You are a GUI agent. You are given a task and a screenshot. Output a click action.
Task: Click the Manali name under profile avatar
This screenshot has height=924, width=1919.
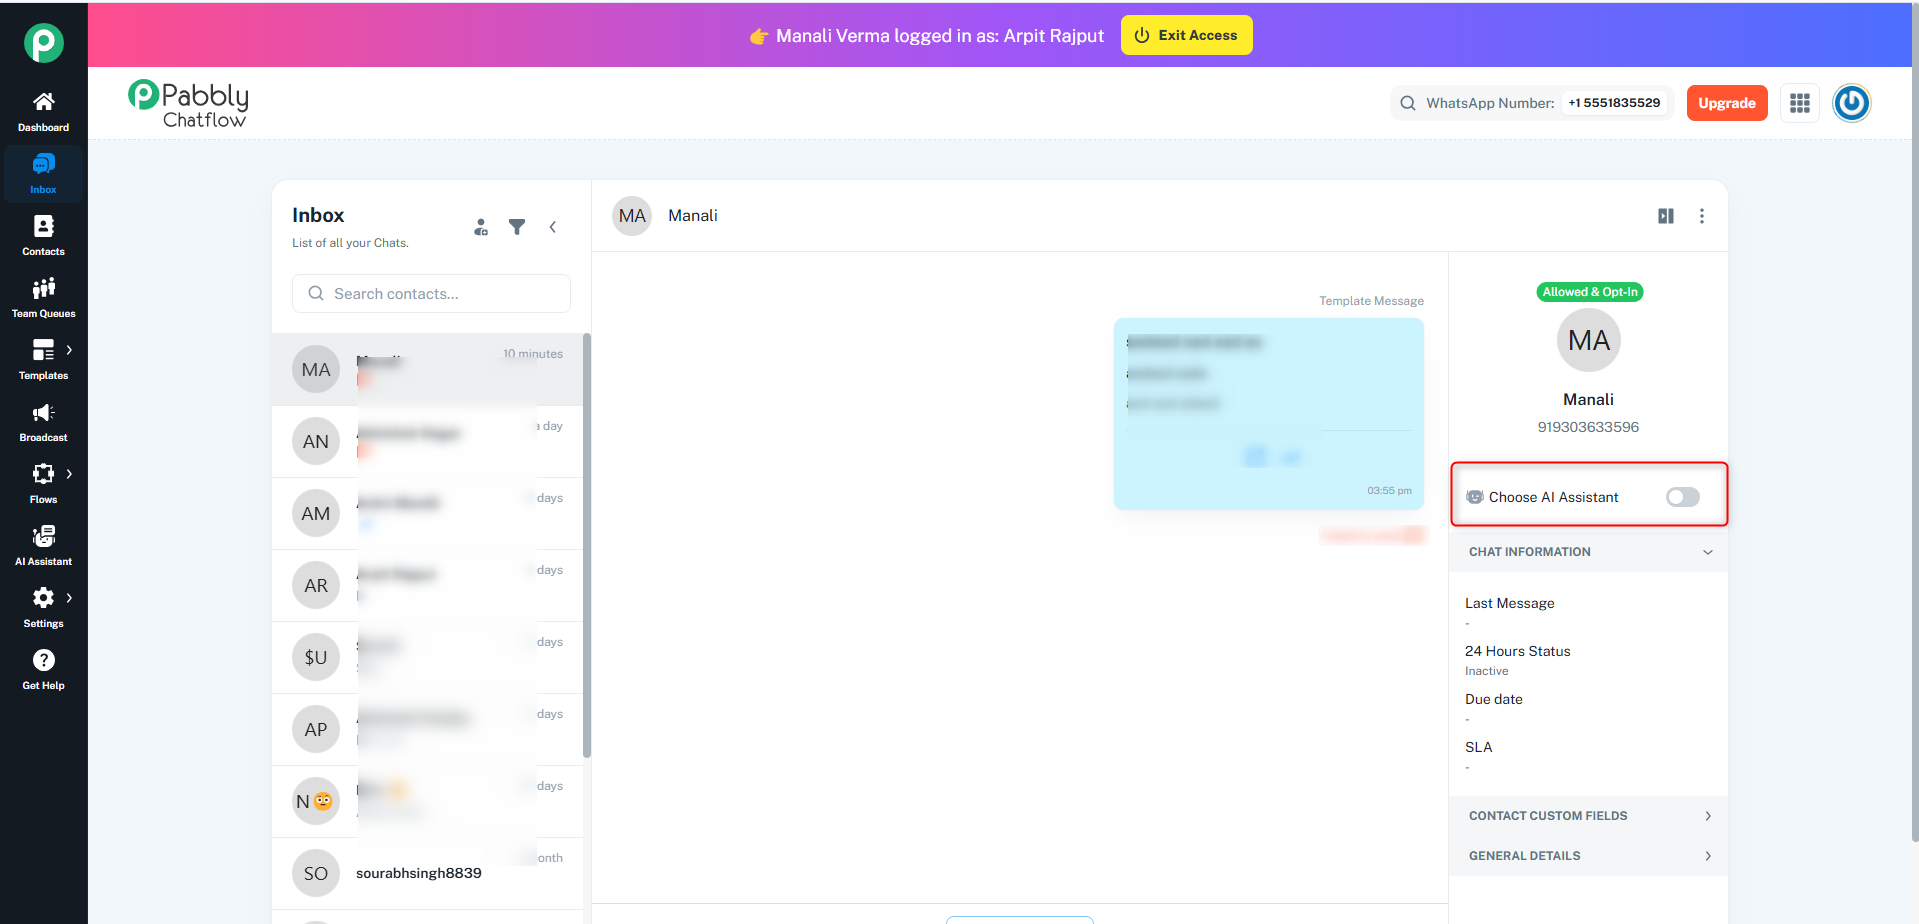pyautogui.click(x=1588, y=399)
